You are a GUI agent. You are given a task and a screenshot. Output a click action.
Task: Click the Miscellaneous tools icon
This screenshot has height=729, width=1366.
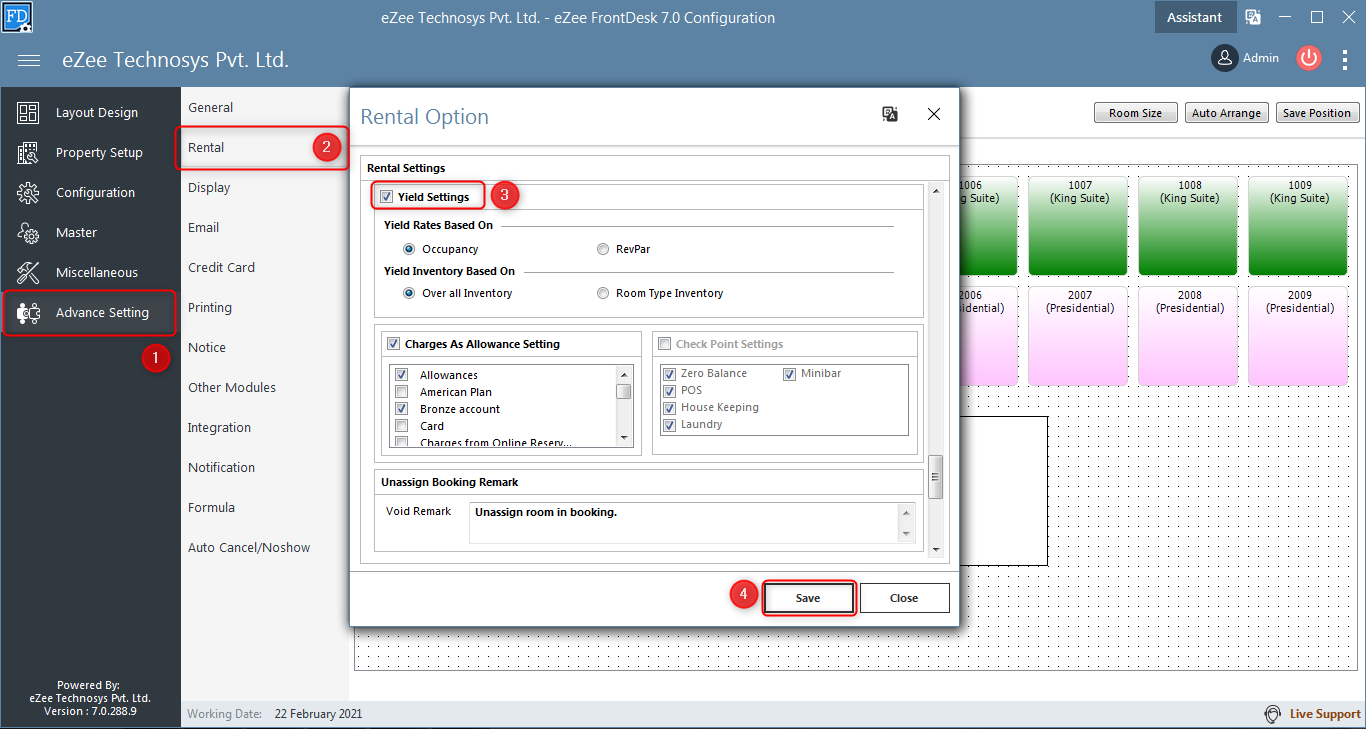coord(28,273)
